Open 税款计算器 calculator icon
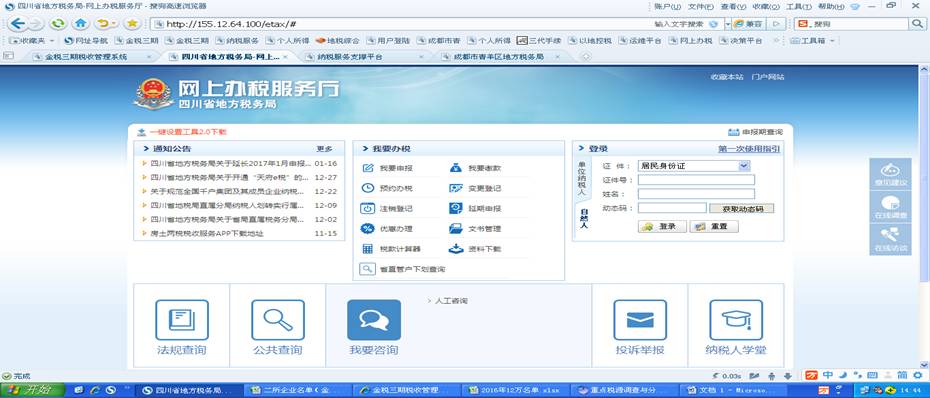930x398 pixels. click(368, 249)
